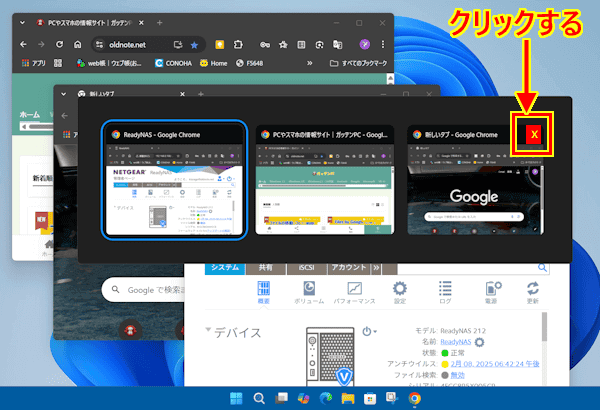Click the ReadyNAS name link
This screenshot has height=410, width=600.
tap(456, 341)
